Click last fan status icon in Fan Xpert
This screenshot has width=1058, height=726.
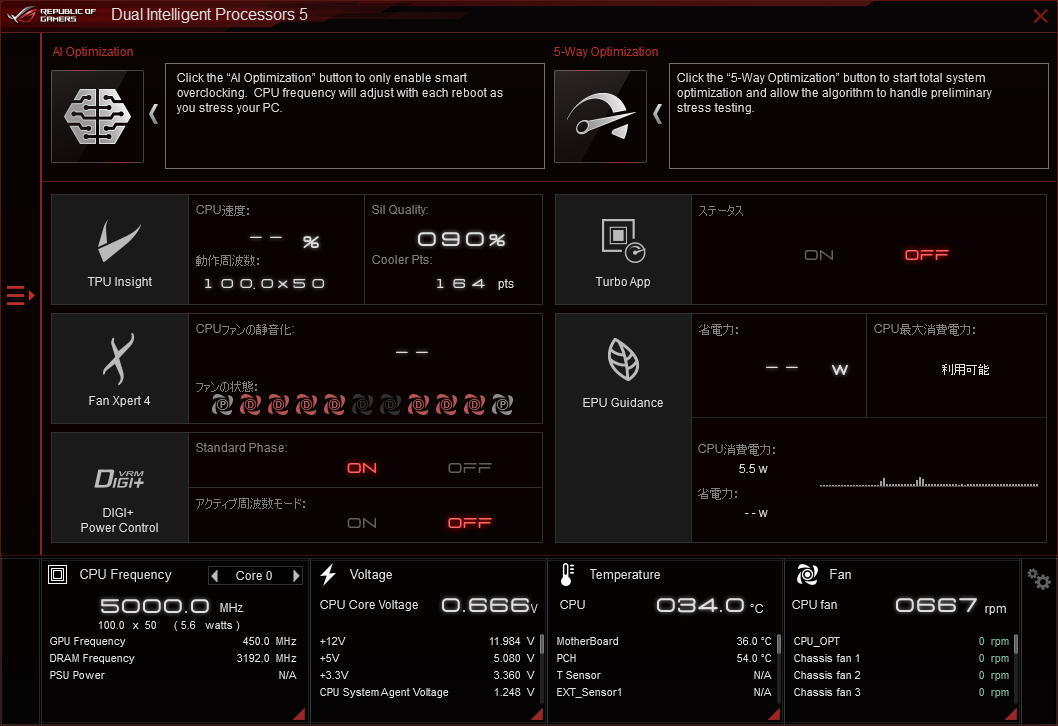pyautogui.click(x=502, y=405)
